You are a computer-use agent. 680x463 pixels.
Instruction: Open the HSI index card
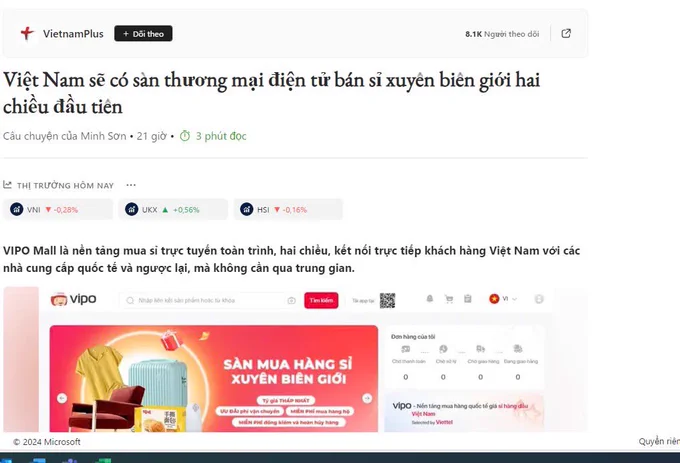288,210
